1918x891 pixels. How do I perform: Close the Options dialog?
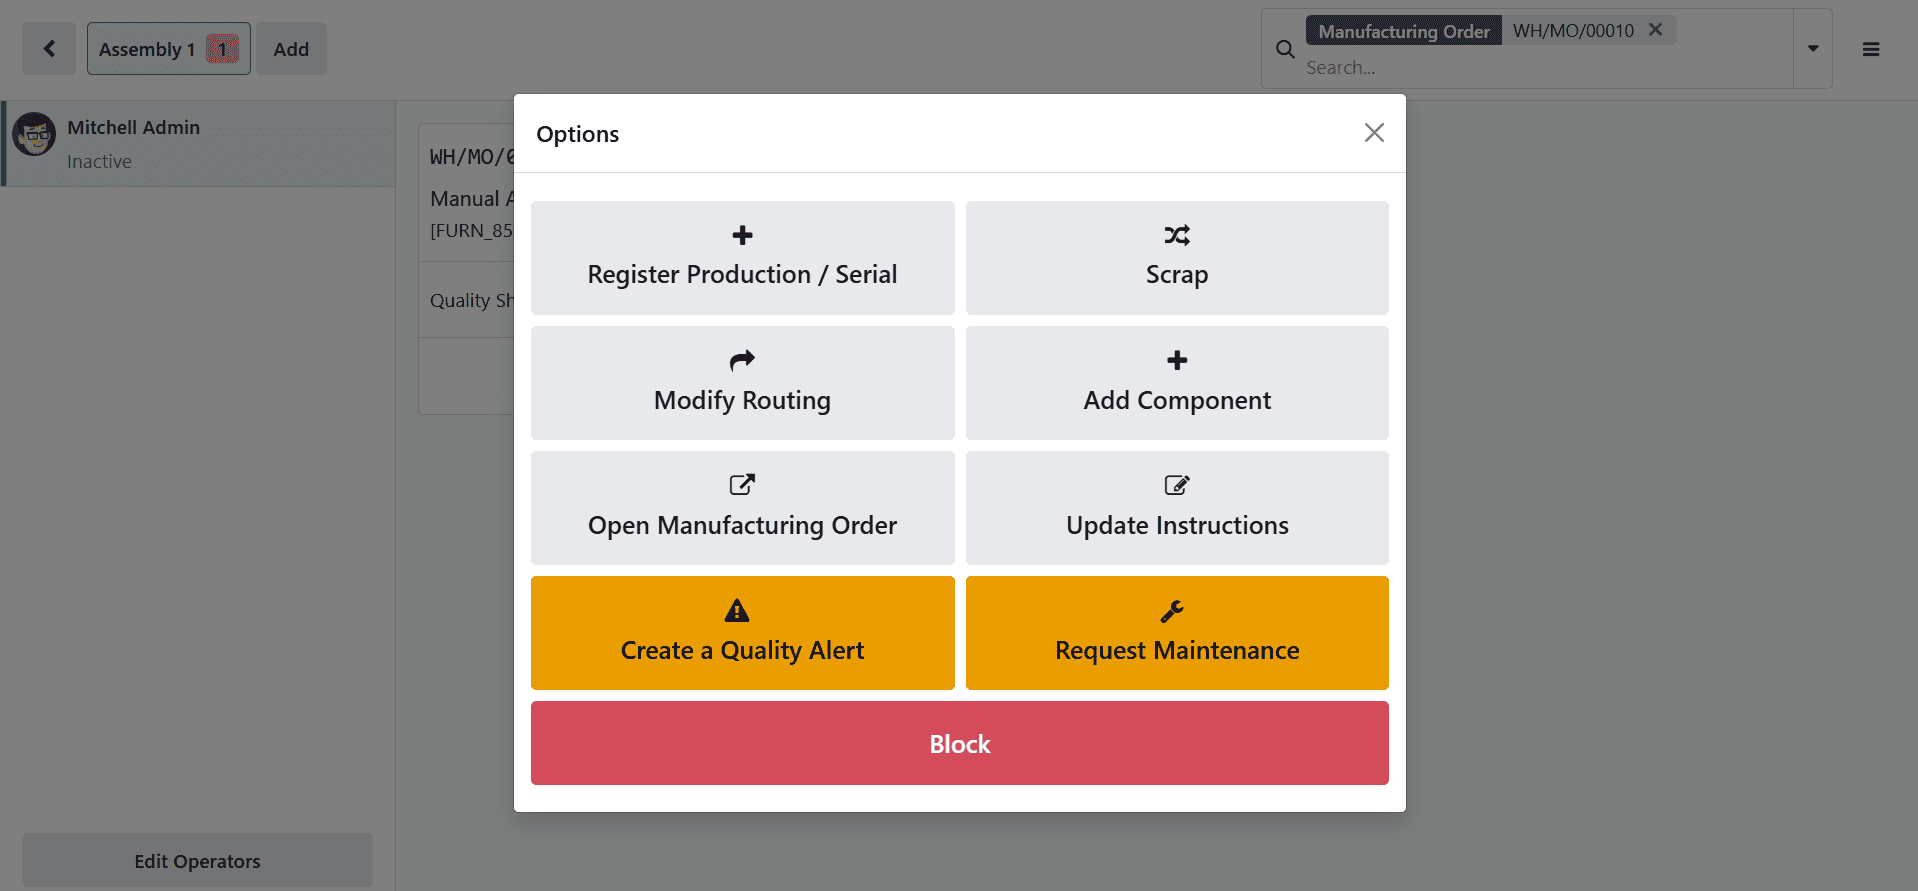[1374, 133]
